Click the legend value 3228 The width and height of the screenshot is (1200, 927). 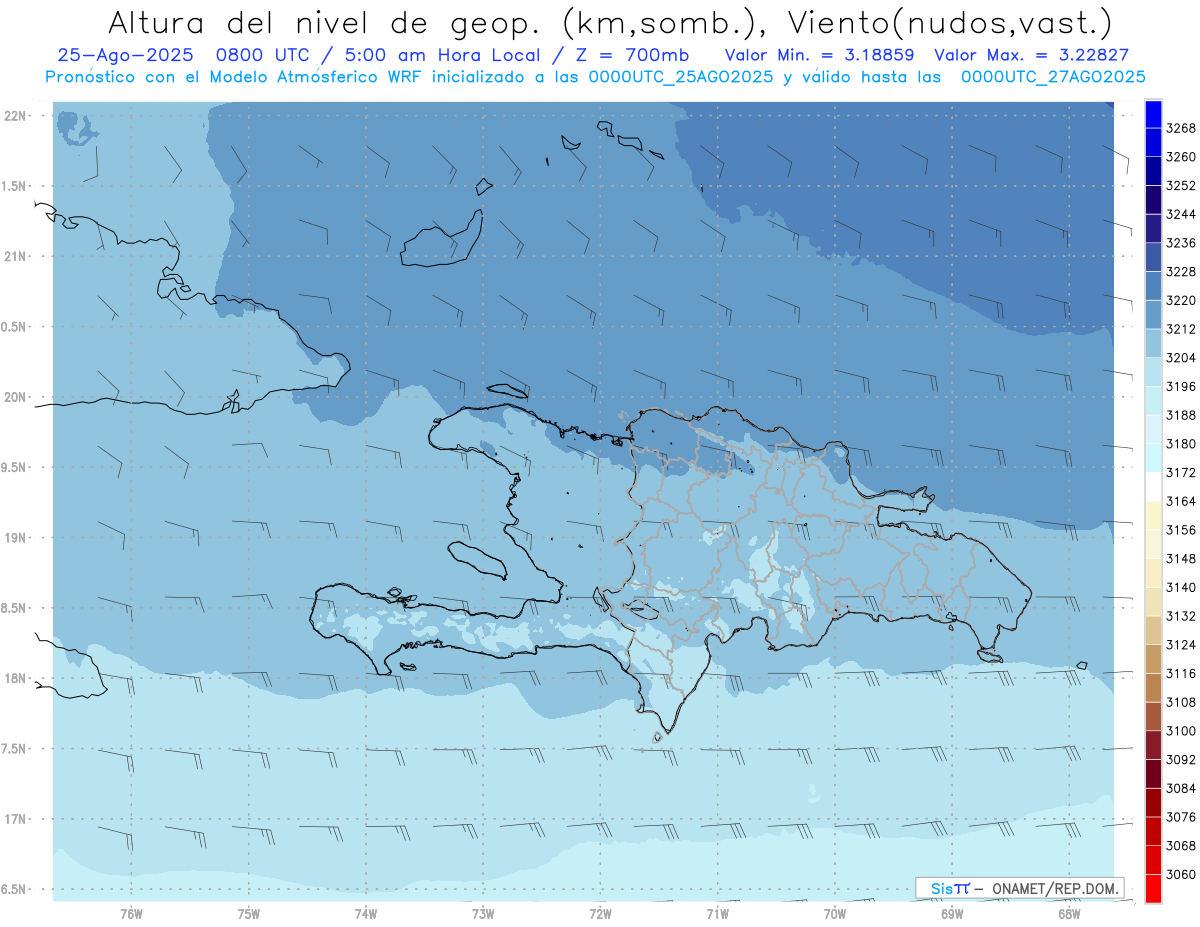[x=1181, y=272]
